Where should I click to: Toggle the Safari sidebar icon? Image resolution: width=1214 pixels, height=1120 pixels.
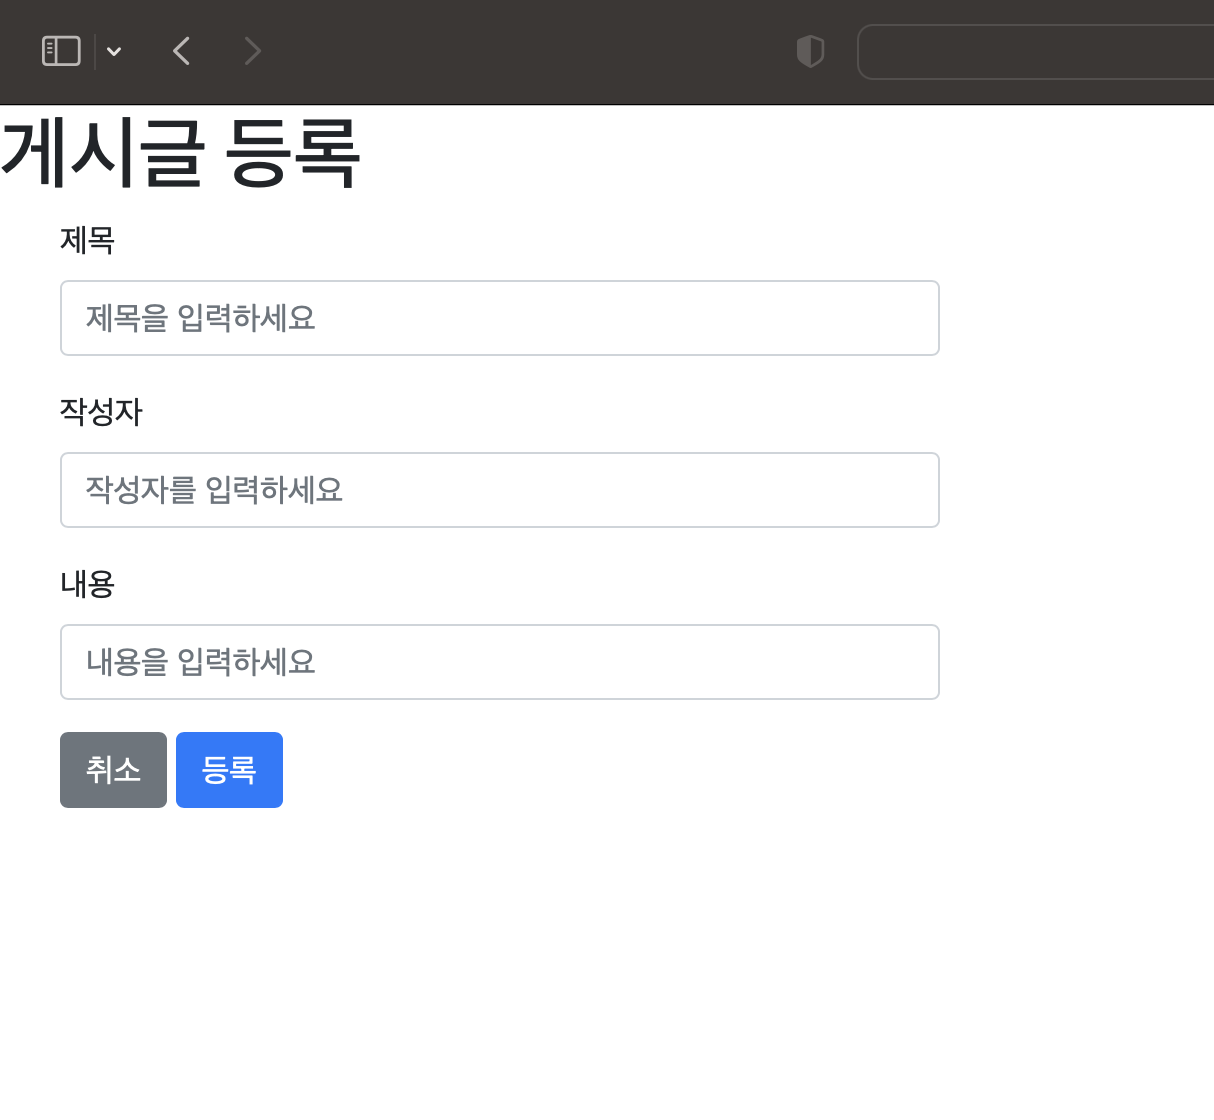[x=61, y=51]
